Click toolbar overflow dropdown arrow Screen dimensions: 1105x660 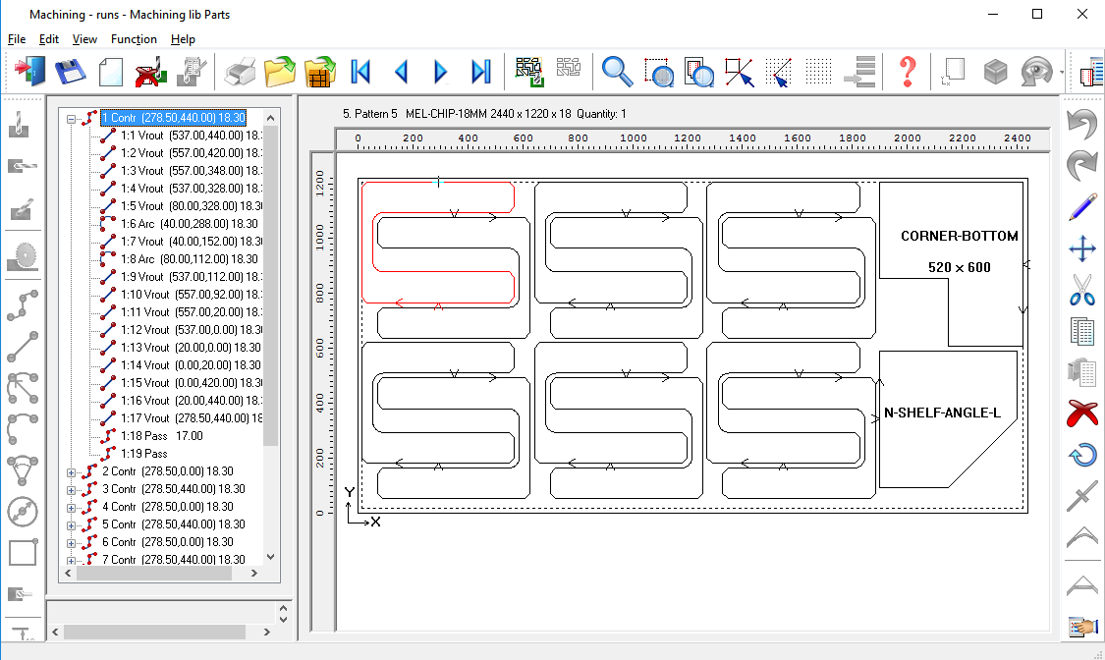click(1061, 72)
